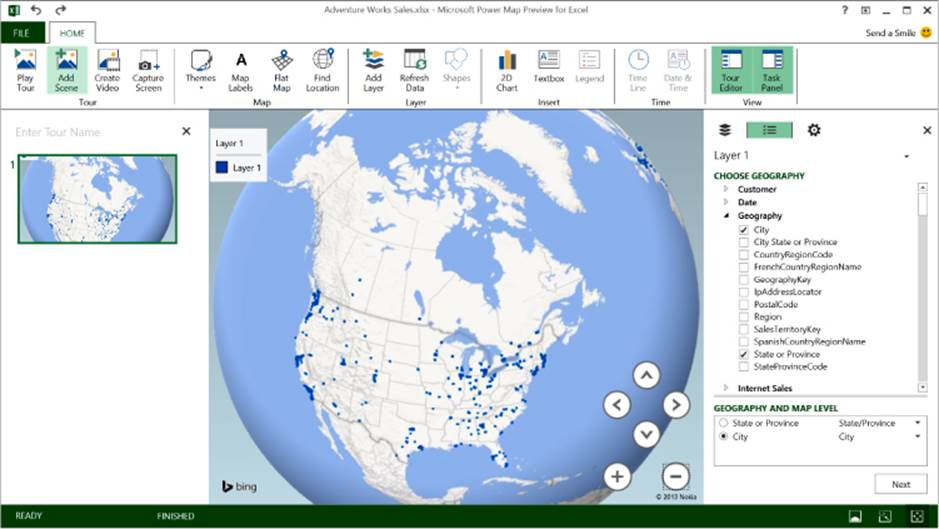
Task: Check City State or Province field
Action: (x=744, y=243)
